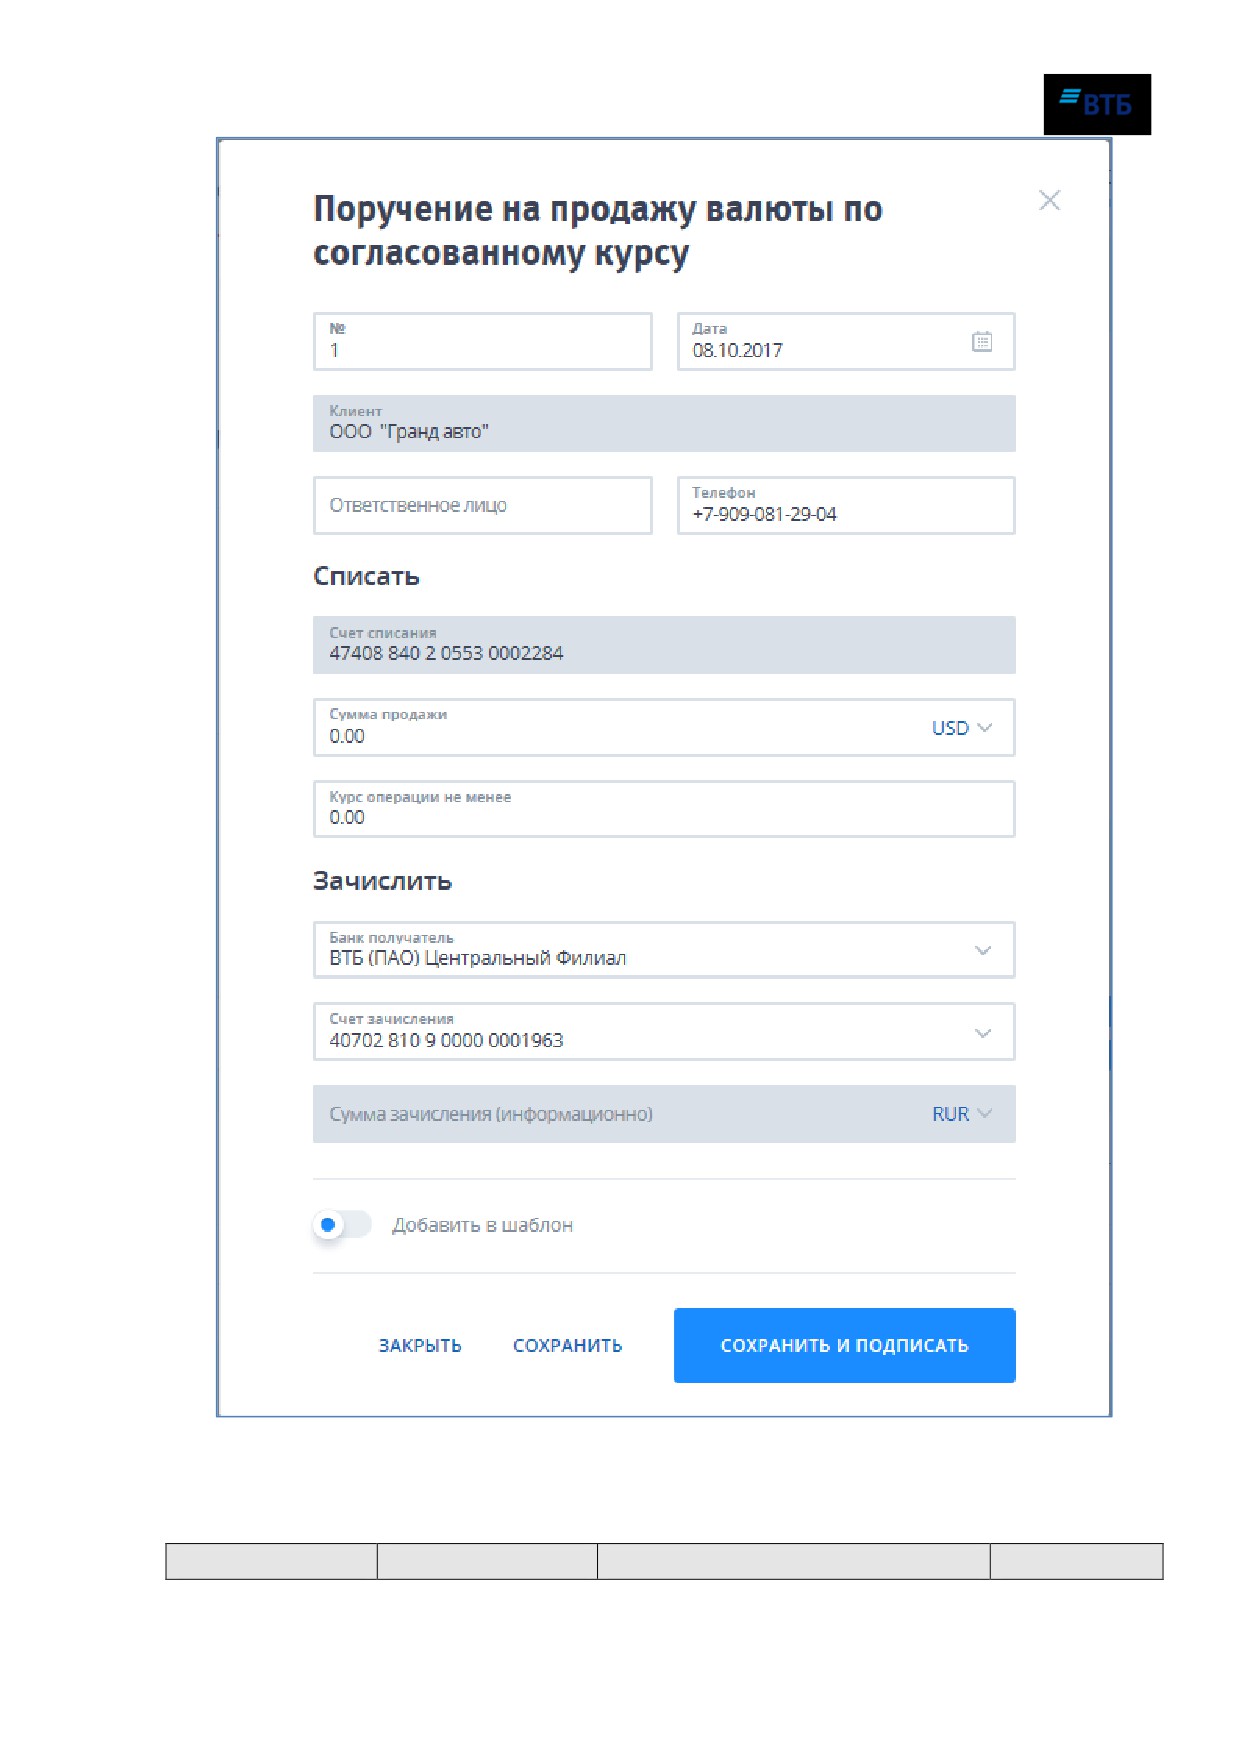Click the ЗАКРЫТЬ link

[x=420, y=1346]
